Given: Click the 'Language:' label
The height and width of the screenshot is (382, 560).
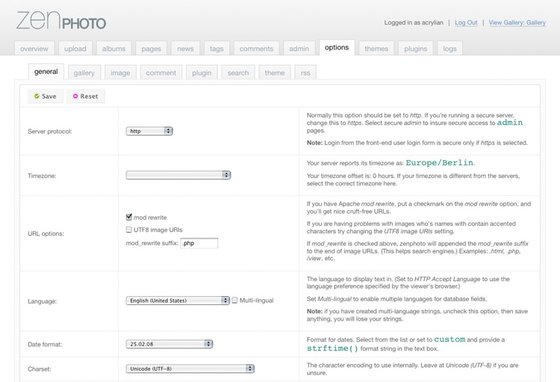Looking at the screenshot, I should (42, 301).
